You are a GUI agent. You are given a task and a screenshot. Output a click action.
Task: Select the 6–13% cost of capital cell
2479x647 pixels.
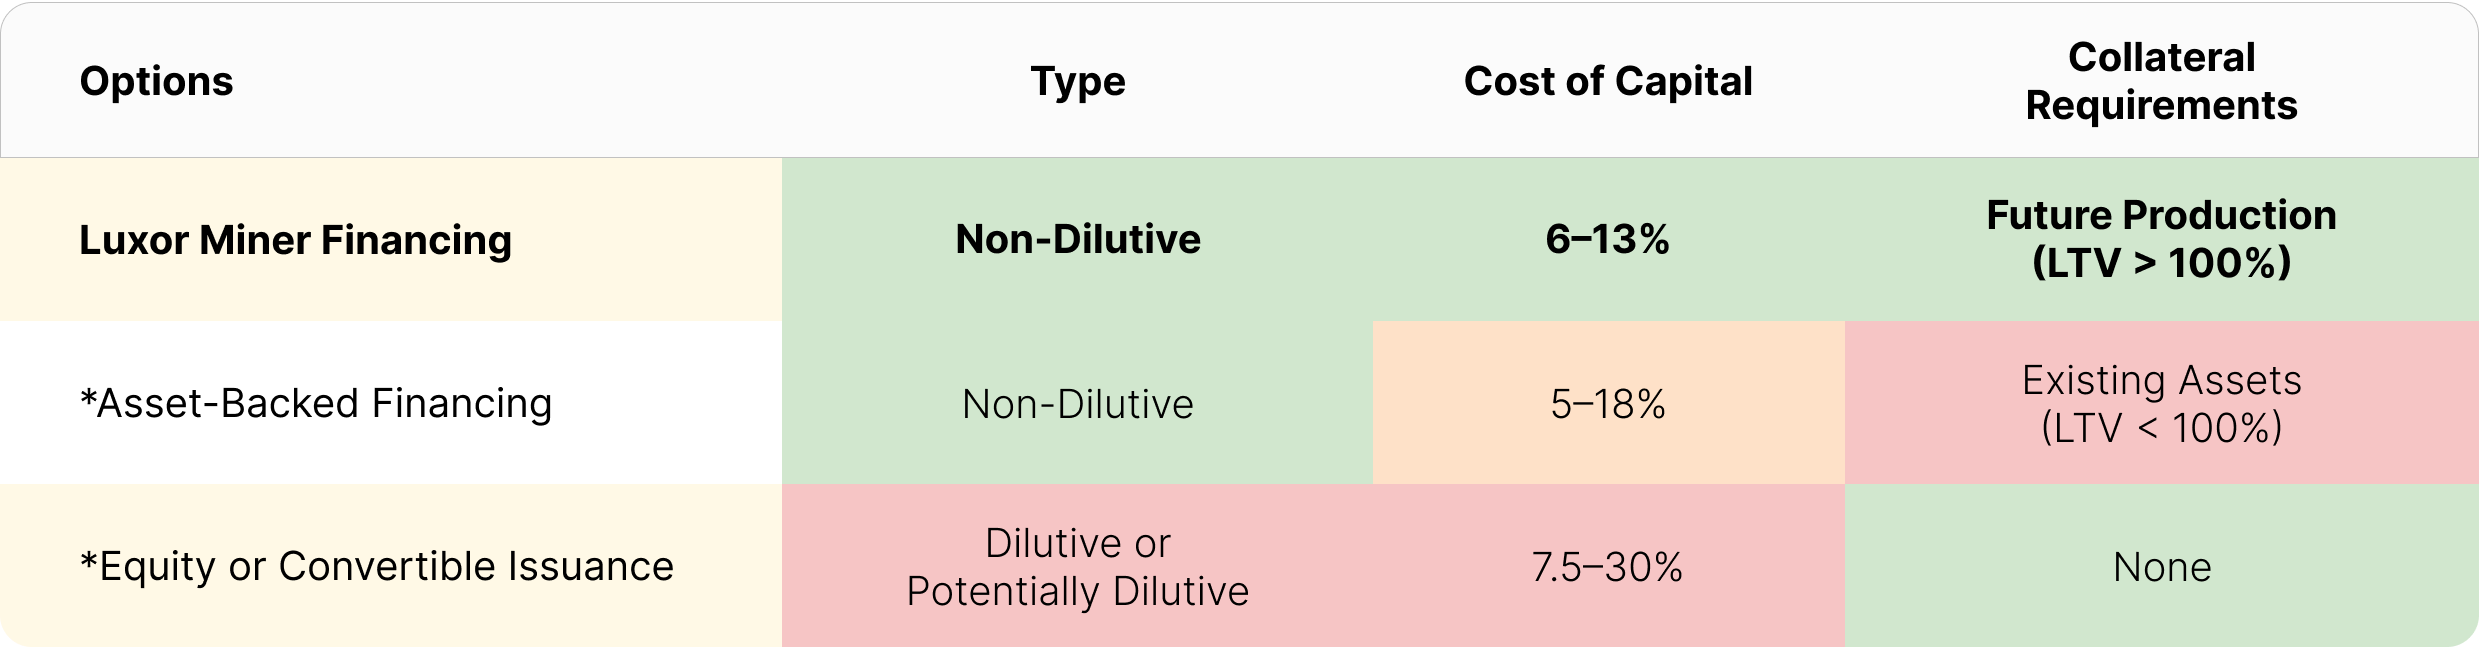[x=1607, y=239]
